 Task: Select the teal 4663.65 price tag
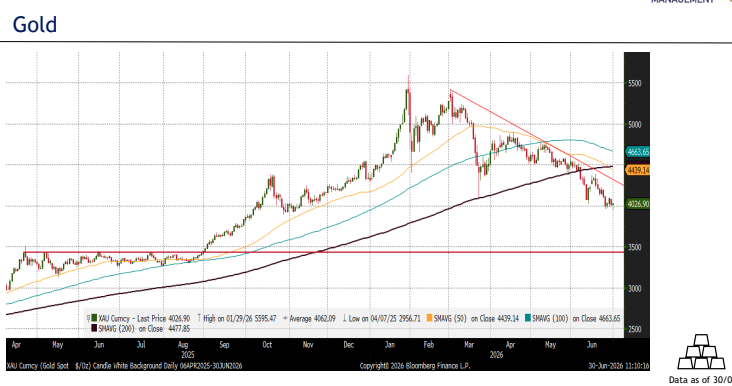point(638,152)
